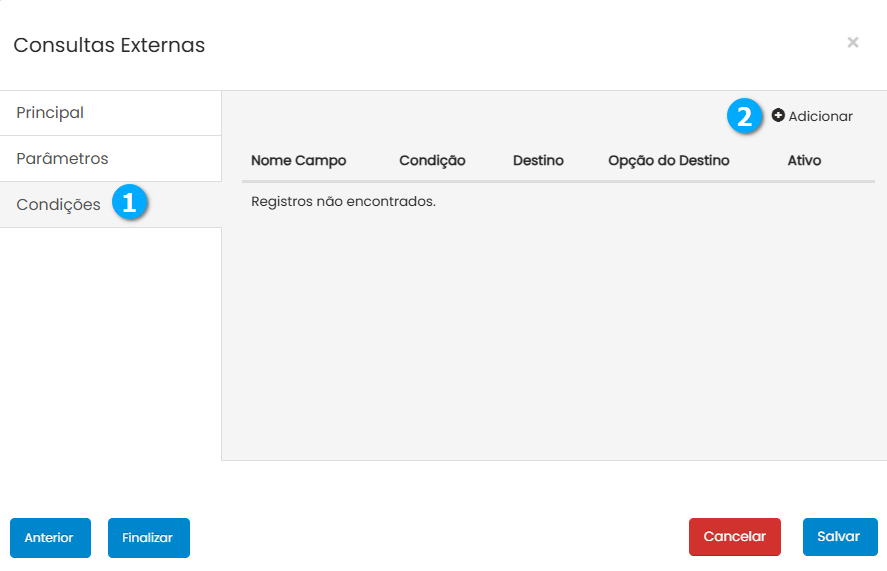
Task: Open the Principal tab
Action: (50, 113)
